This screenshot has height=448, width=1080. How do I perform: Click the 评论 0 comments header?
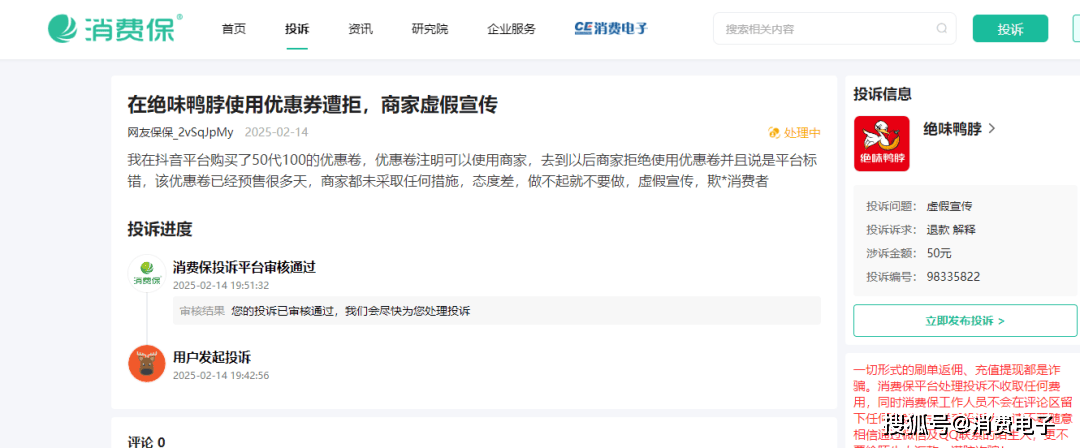146,441
